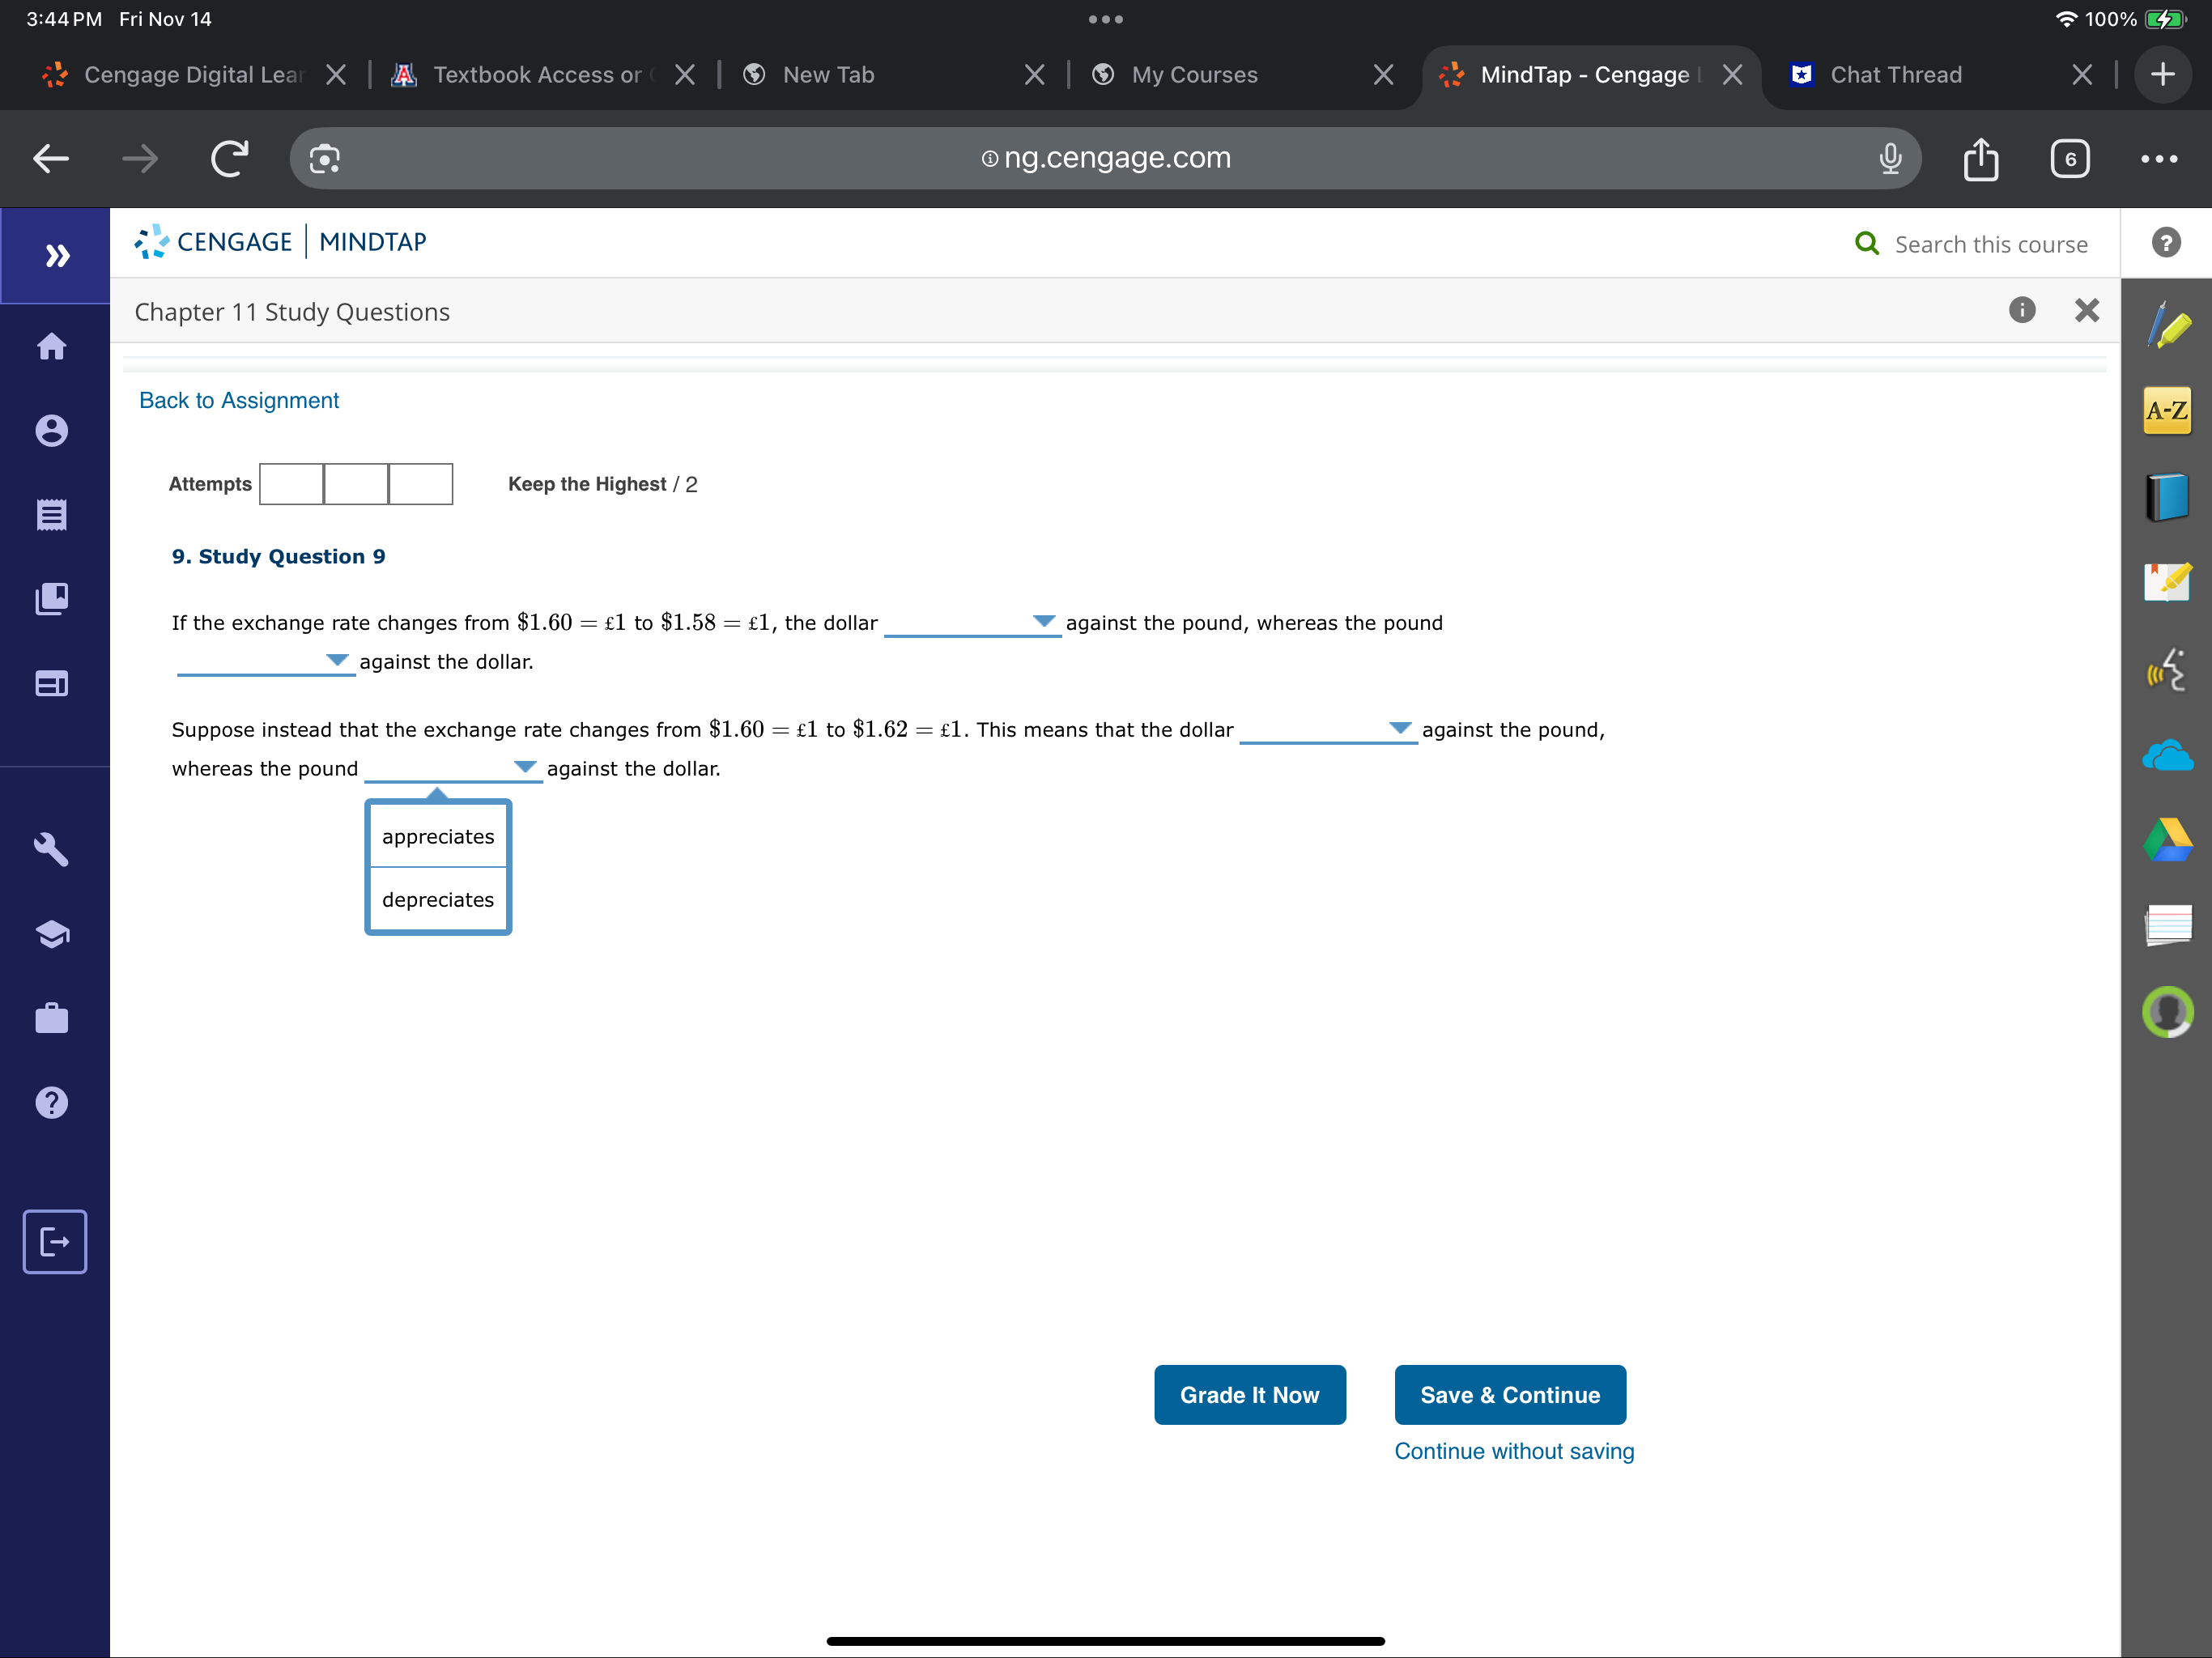Select 'depreciates' from open dropdown list
This screenshot has height=1658, width=2212.
438,900
